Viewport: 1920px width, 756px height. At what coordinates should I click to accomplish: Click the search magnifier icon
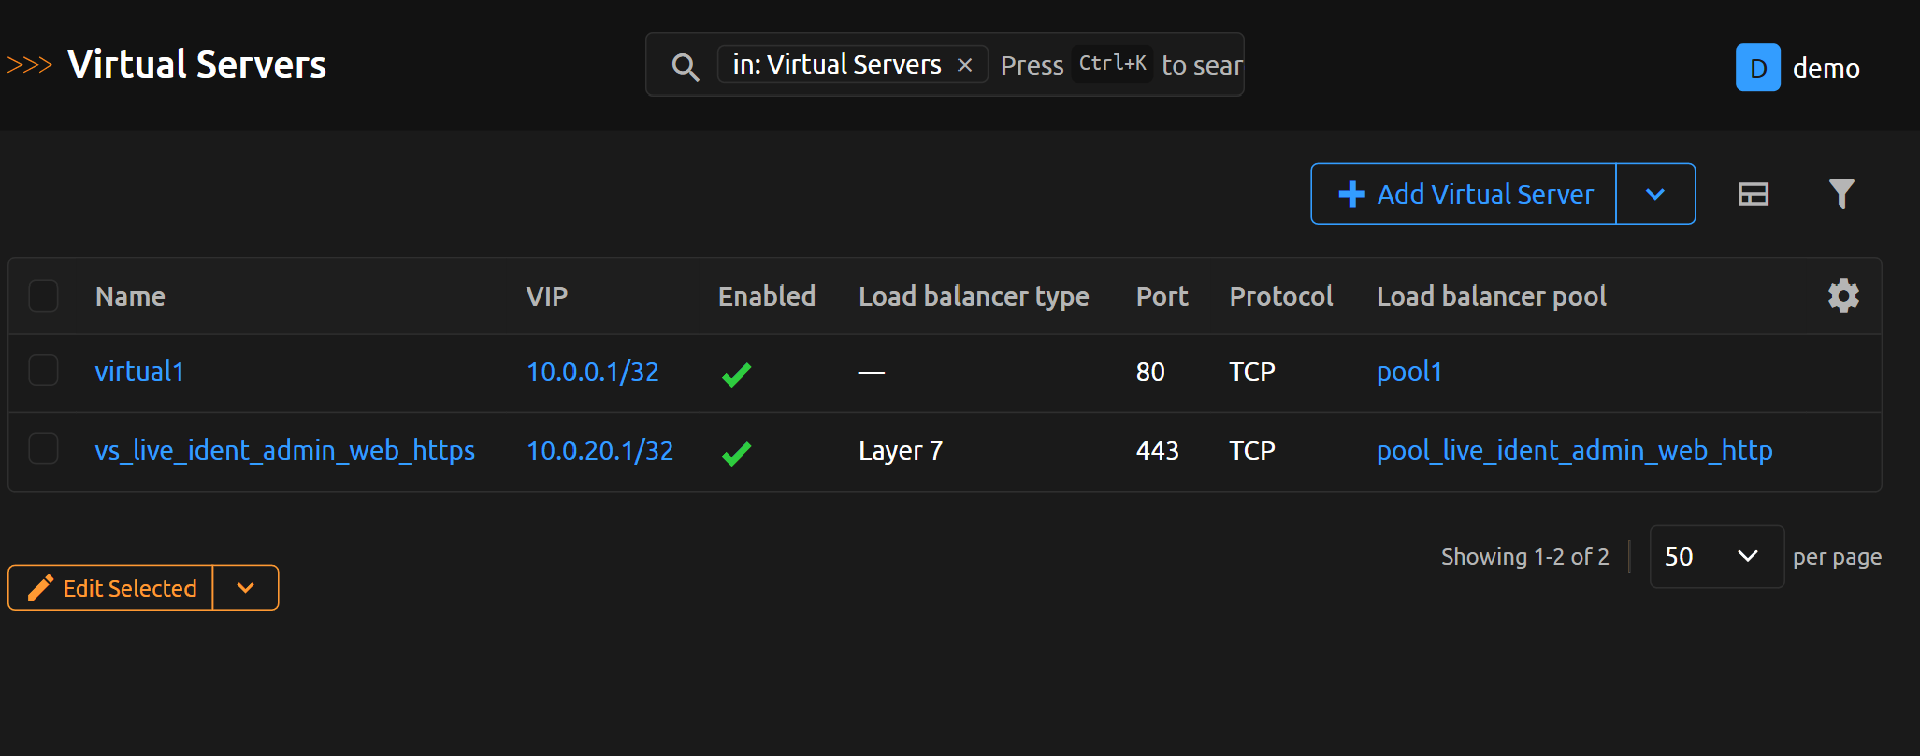click(x=685, y=67)
